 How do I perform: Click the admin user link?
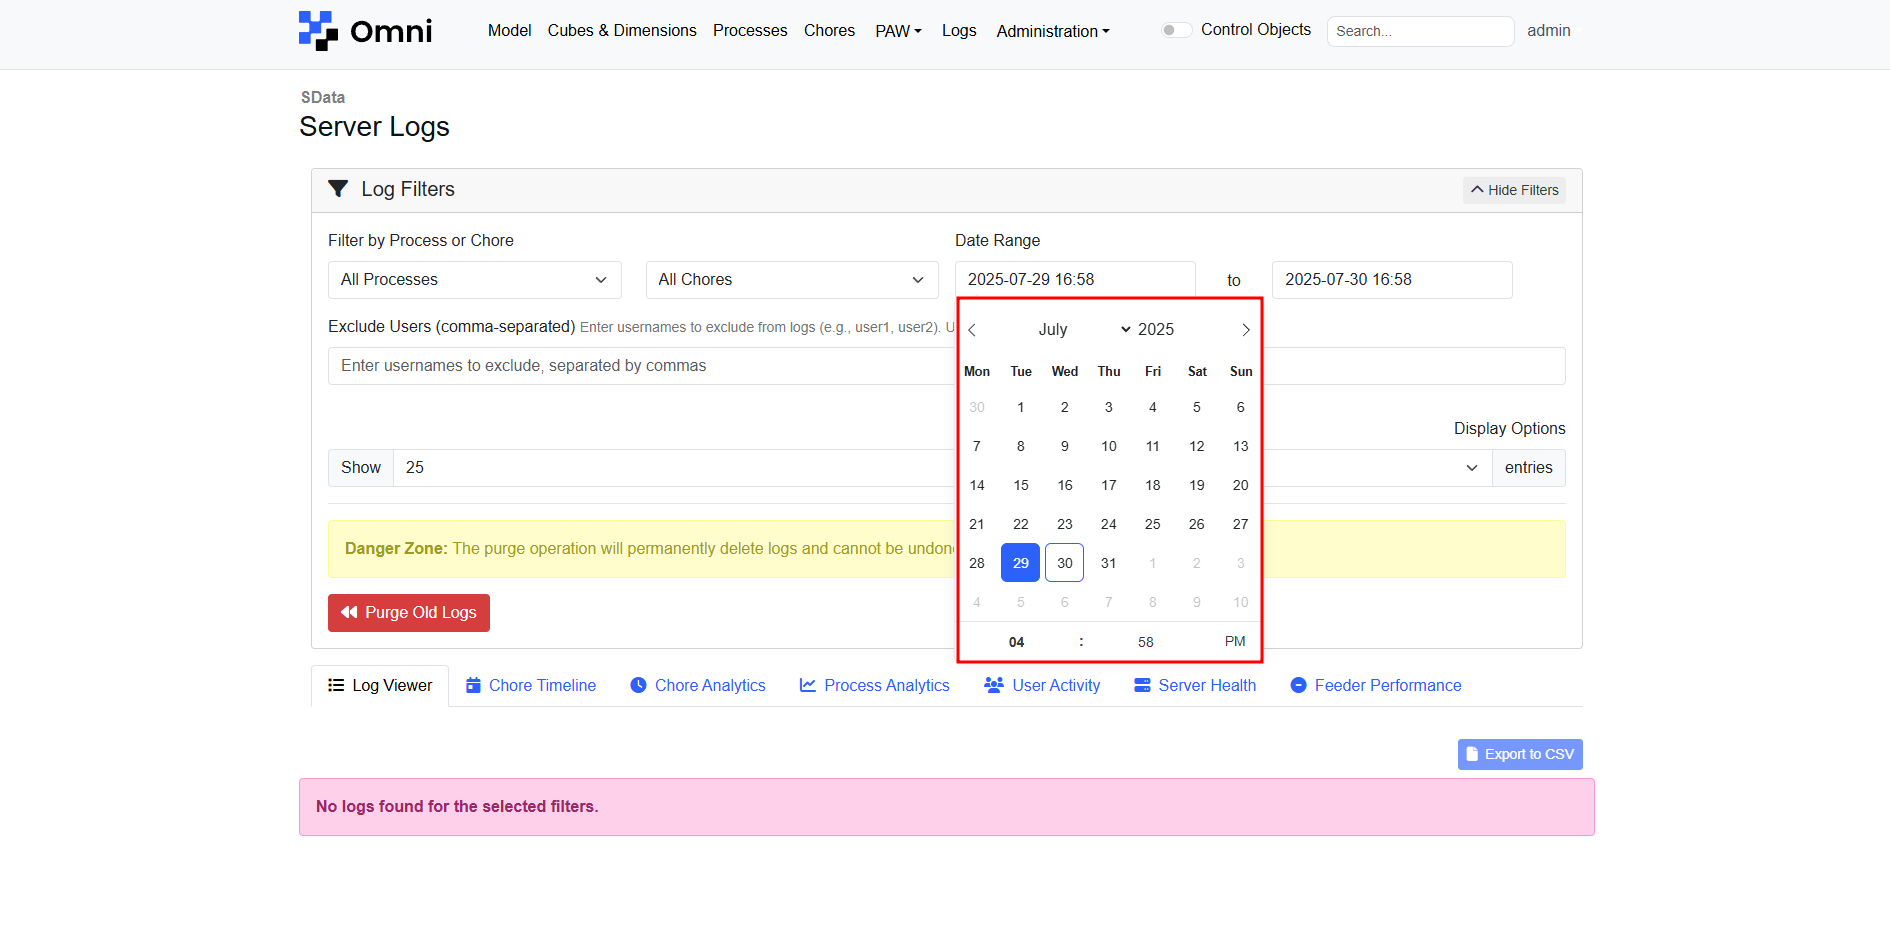click(1548, 30)
